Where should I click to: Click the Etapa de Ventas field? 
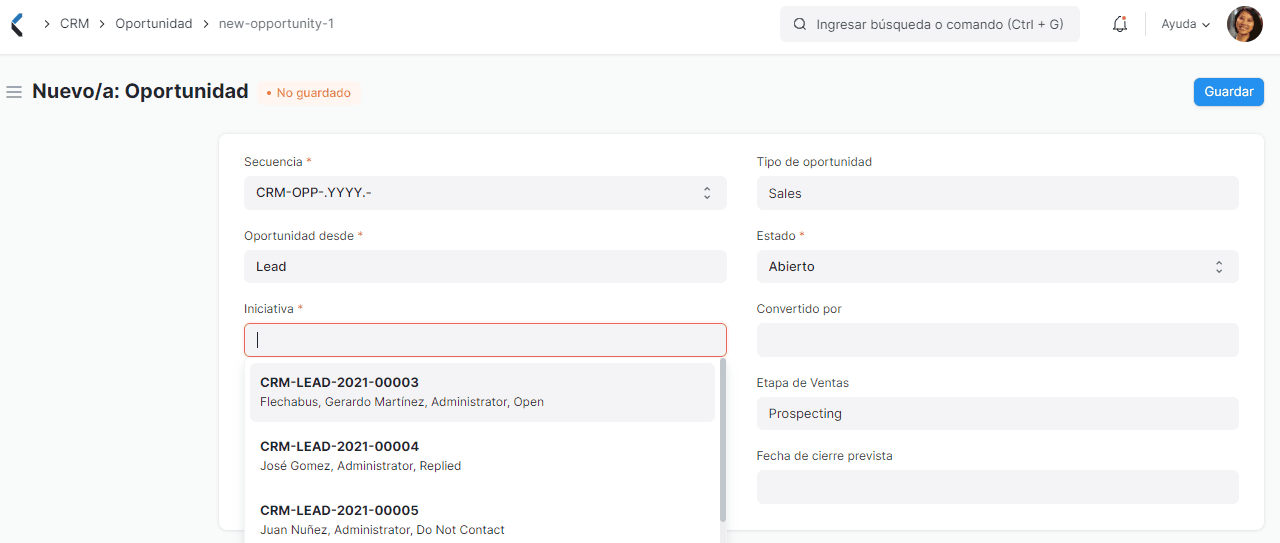(997, 414)
